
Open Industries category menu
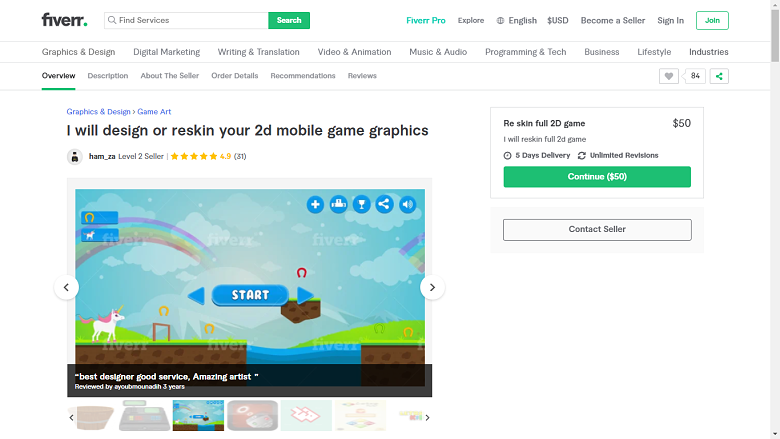click(x=708, y=52)
